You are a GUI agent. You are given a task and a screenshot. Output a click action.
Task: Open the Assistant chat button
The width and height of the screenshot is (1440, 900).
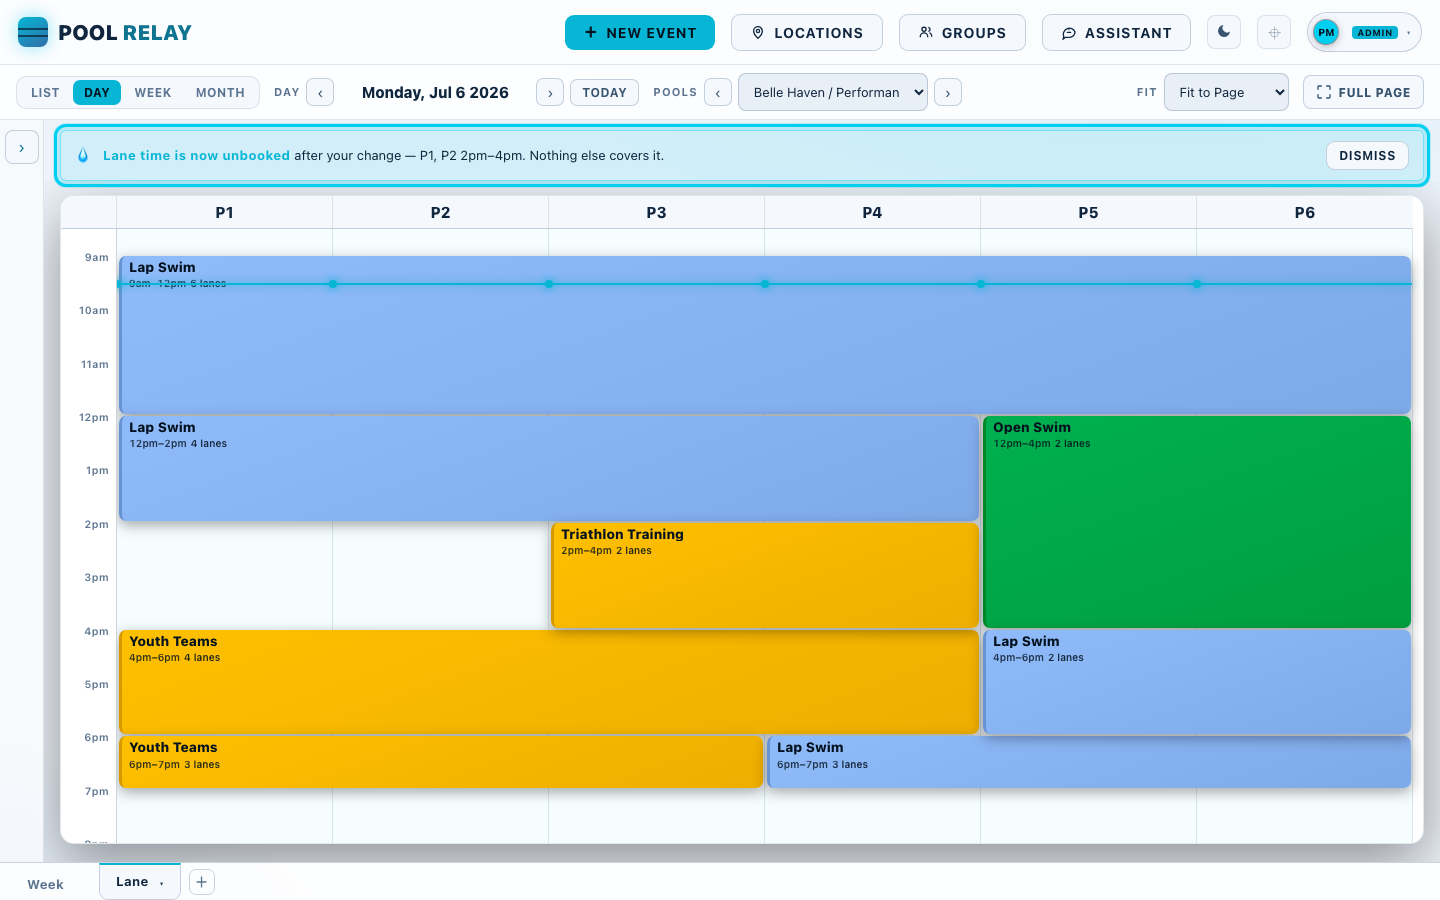click(1116, 32)
